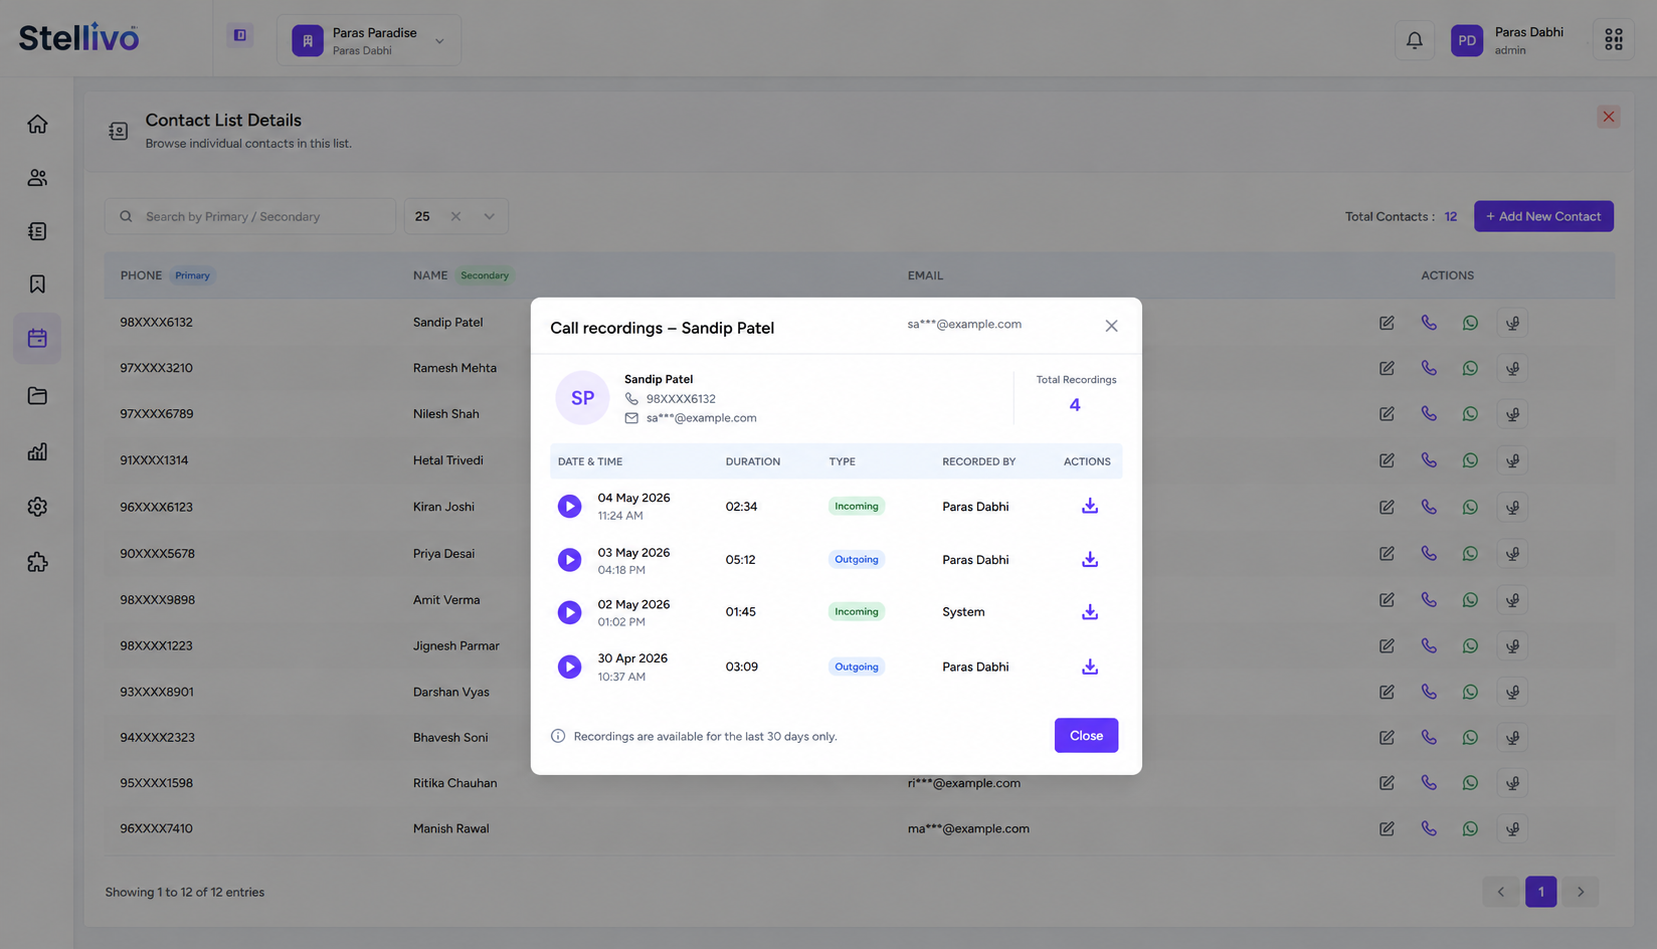
Task: Open recordings for Jignesh Parmar
Action: click(x=1512, y=646)
